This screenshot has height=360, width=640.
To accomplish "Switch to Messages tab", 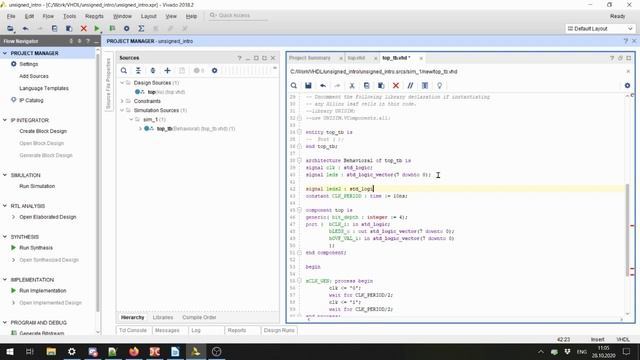I will coord(167,330).
